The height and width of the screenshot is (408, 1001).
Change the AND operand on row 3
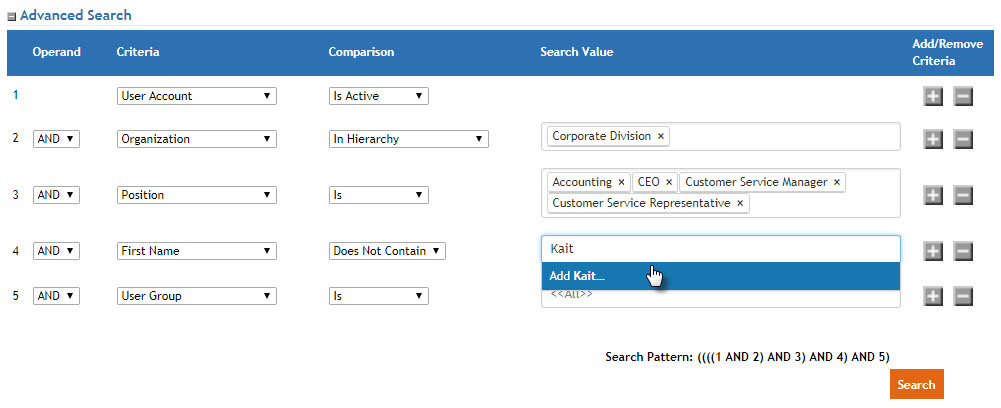click(56, 195)
